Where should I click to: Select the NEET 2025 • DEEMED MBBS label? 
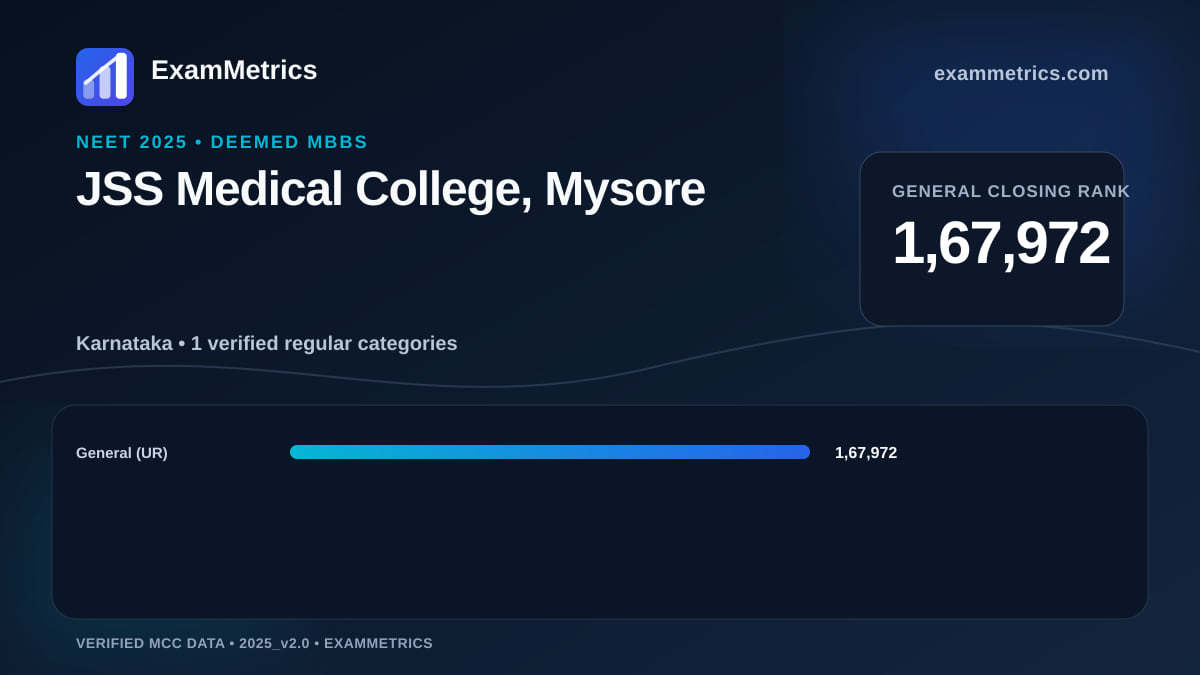[222, 142]
